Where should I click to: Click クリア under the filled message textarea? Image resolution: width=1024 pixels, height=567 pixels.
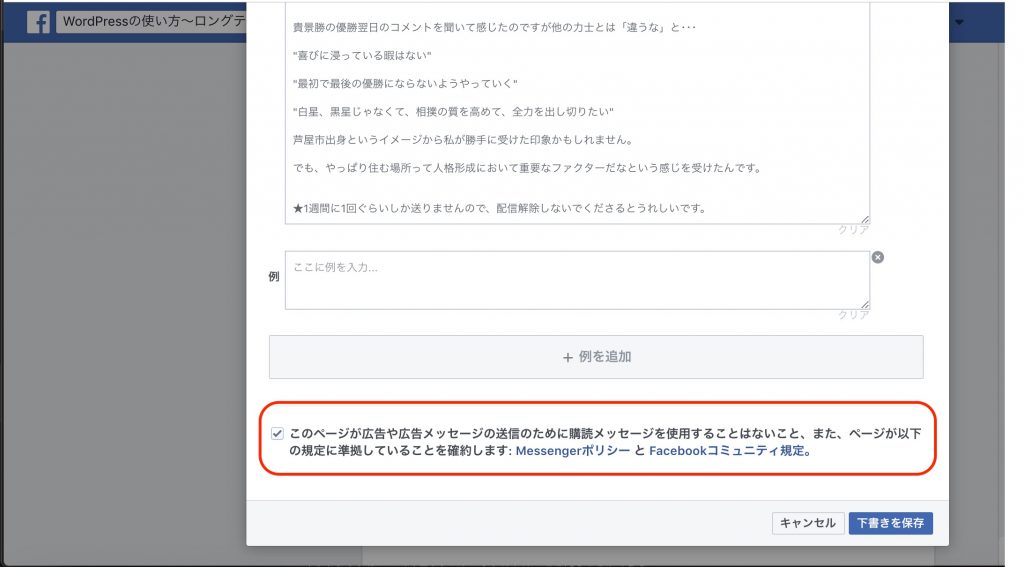pyautogui.click(x=854, y=230)
